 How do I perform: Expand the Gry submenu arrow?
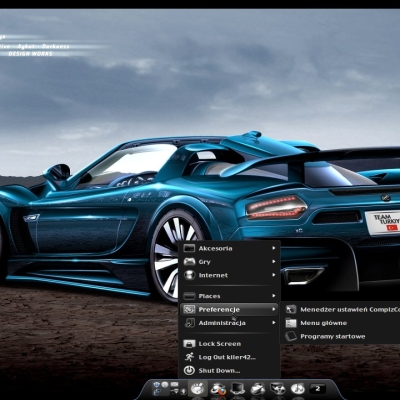click(x=273, y=261)
